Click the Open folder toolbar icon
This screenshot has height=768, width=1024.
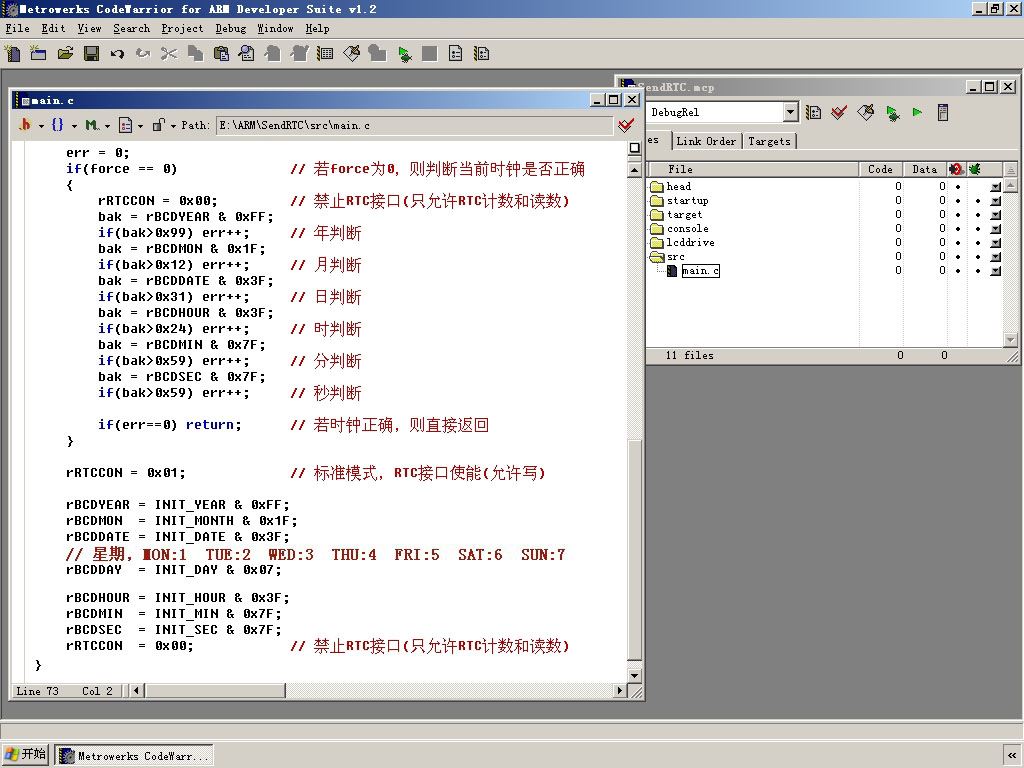pyautogui.click(x=65, y=53)
